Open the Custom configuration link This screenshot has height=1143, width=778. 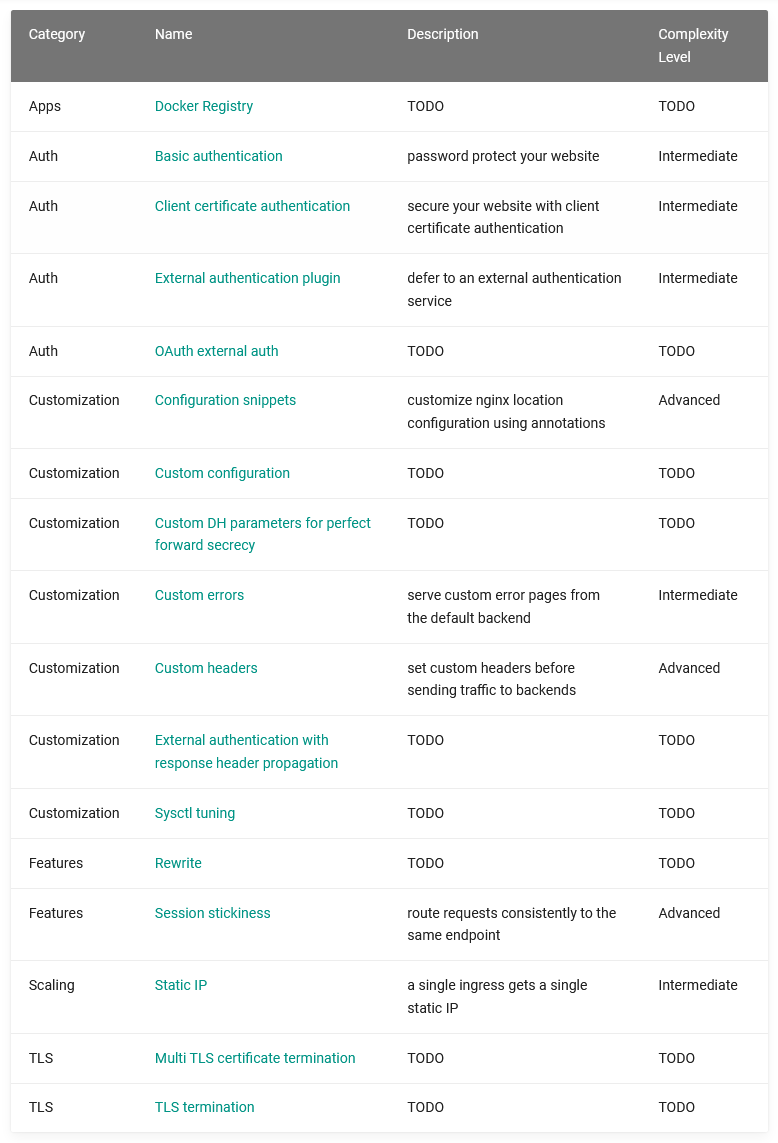pyautogui.click(x=222, y=473)
